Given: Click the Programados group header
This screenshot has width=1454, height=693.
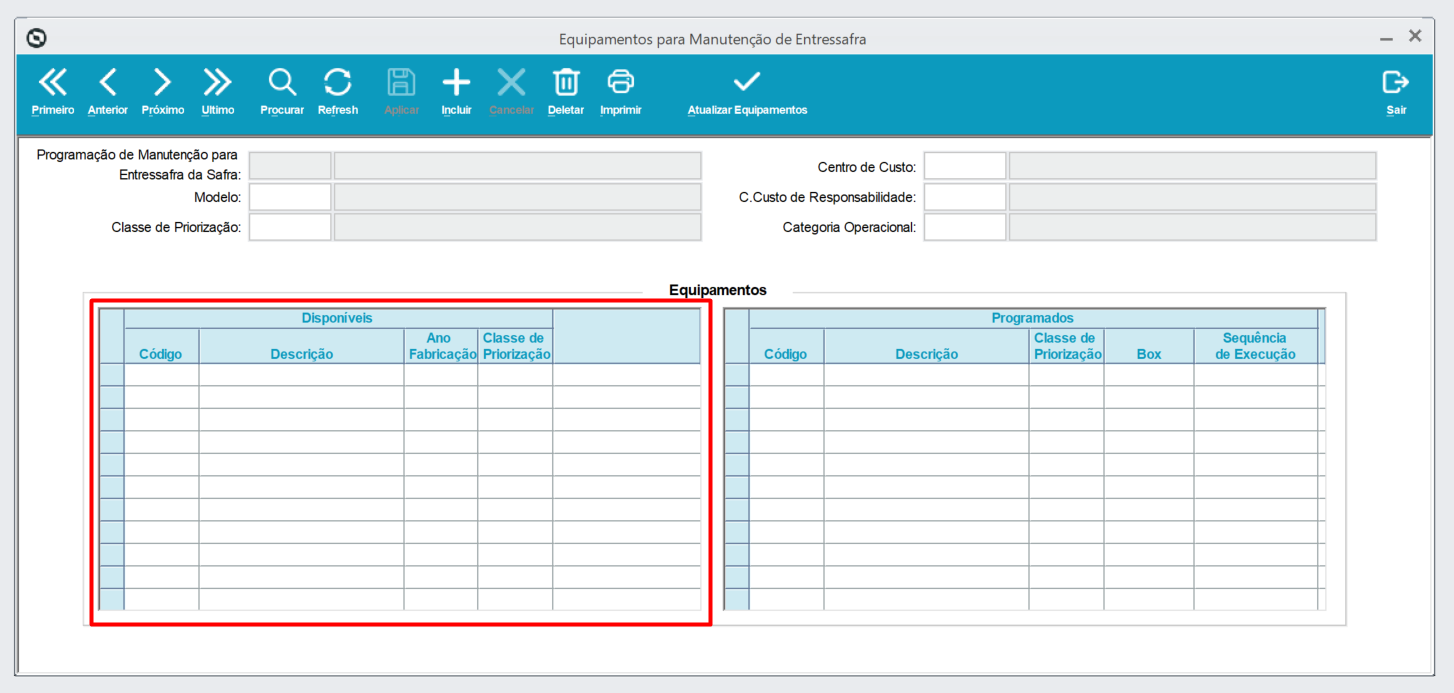Looking at the screenshot, I should tap(1033, 318).
